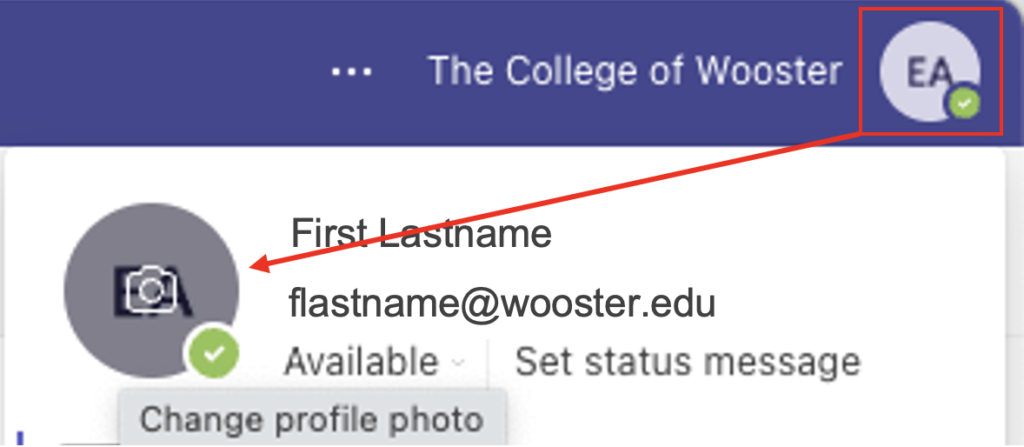
Task: Click the flastname@wooster.edu email address
Action: (x=502, y=303)
